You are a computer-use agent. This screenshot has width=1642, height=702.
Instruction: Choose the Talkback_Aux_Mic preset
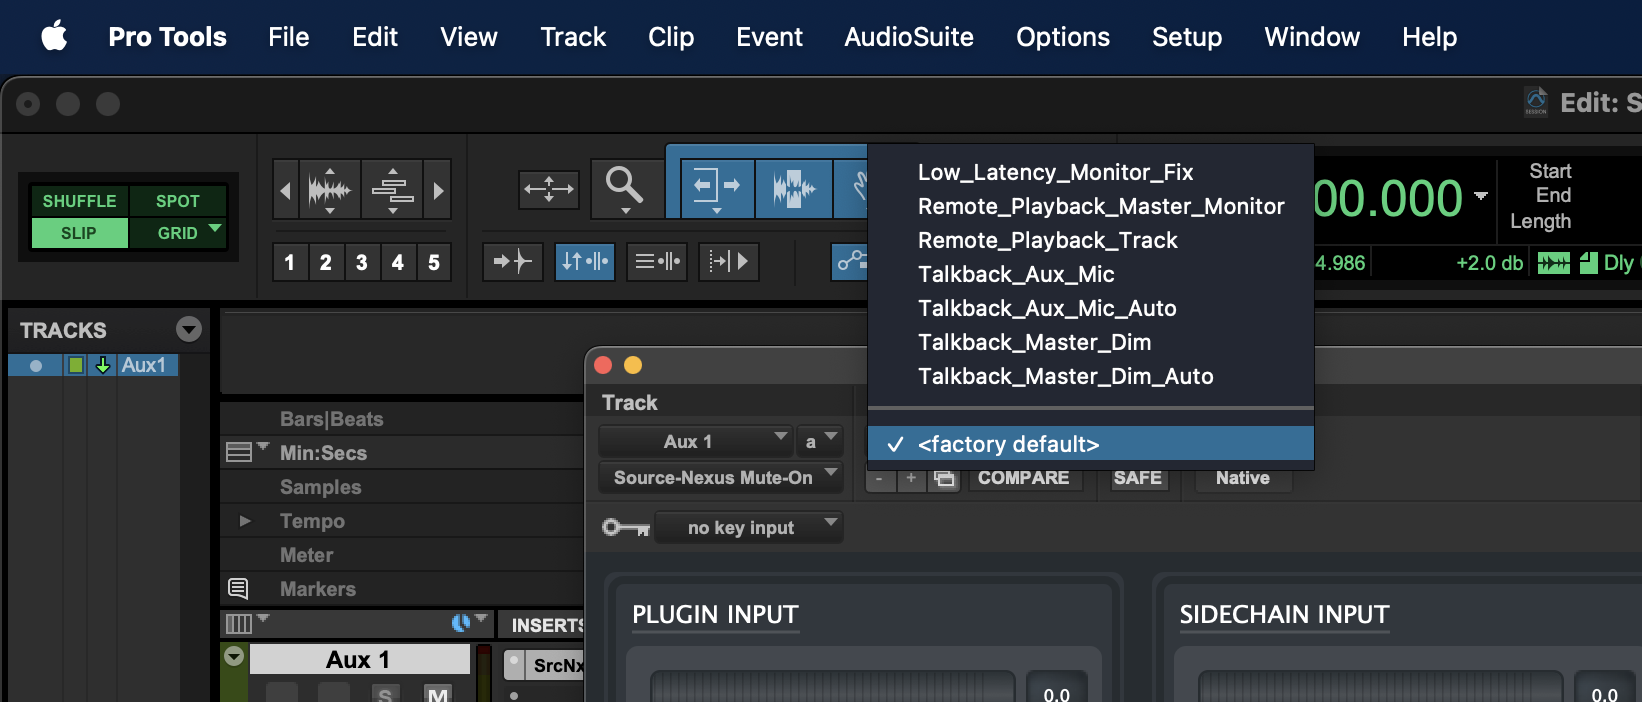1016,274
